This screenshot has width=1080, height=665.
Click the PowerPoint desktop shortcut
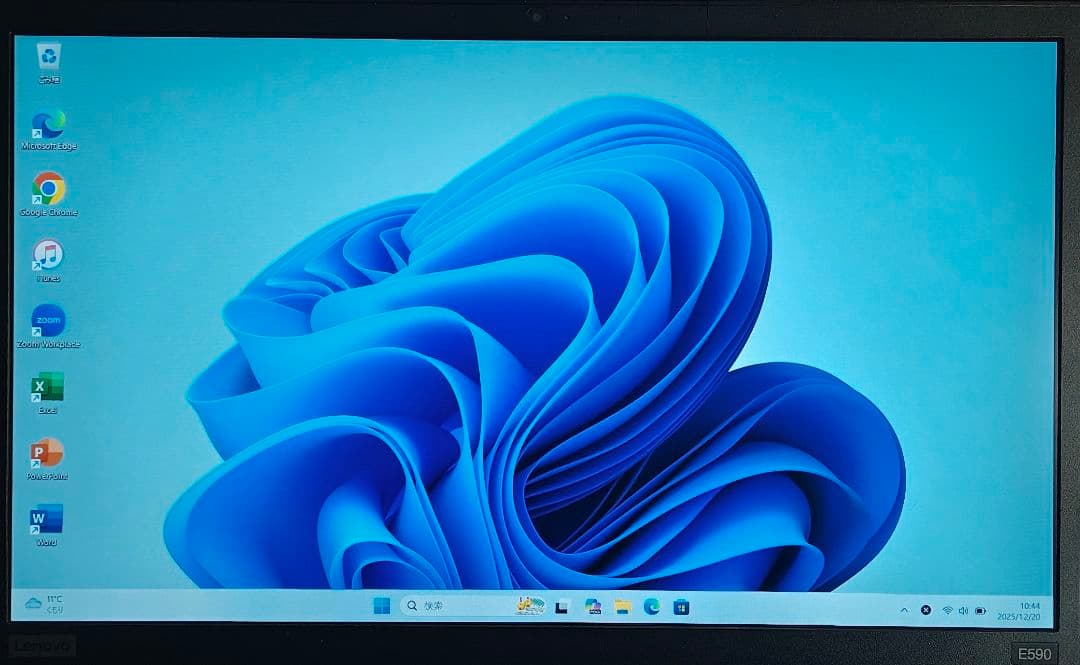point(47,454)
